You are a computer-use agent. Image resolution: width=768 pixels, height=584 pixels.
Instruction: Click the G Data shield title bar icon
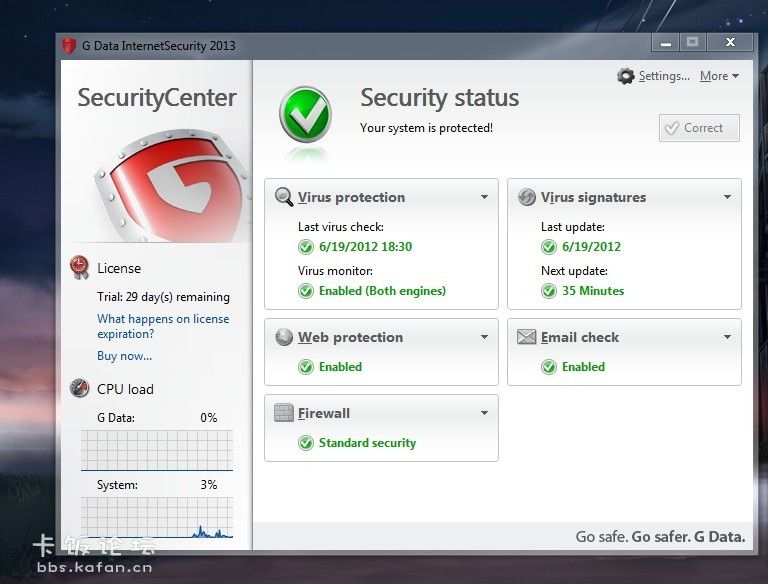69,46
